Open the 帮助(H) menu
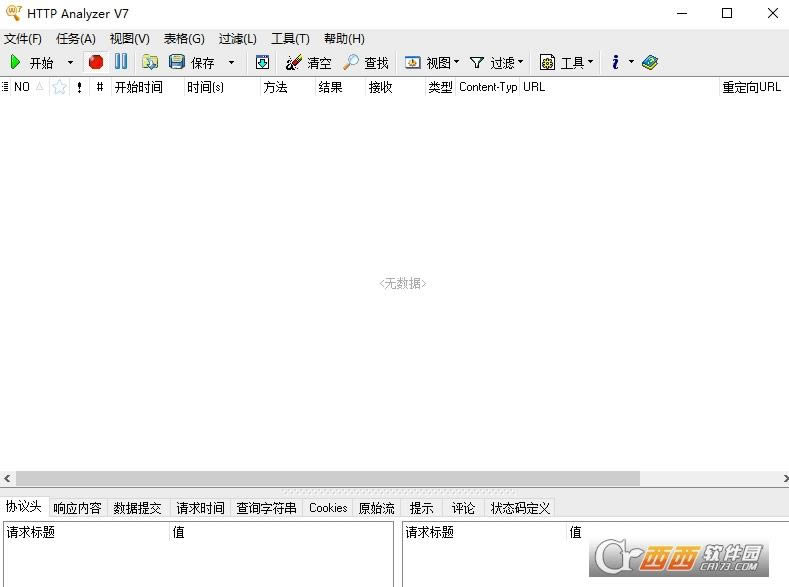Image resolution: width=789 pixels, height=587 pixels. tap(344, 39)
